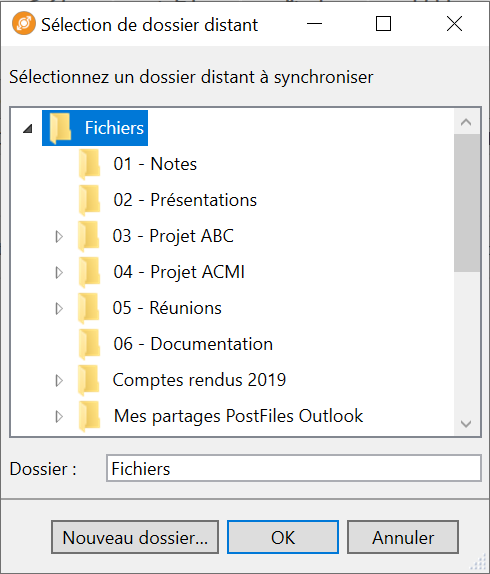
Task: Click the orange sync app icon in title bar
Action: point(24,24)
